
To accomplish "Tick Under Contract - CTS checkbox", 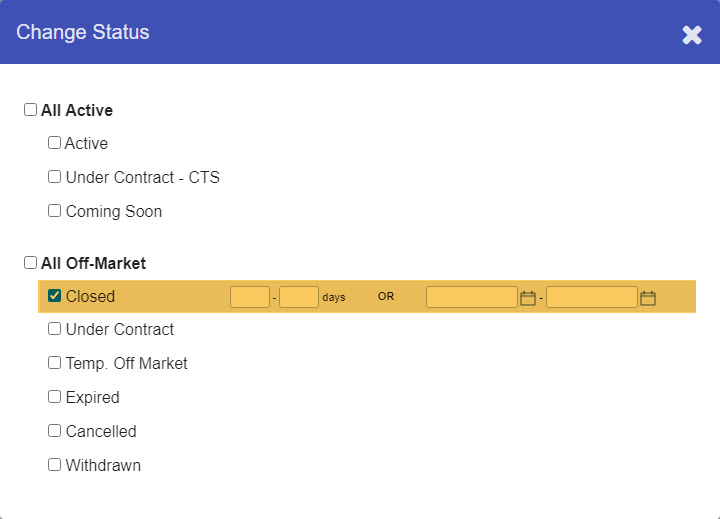I will (54, 177).
